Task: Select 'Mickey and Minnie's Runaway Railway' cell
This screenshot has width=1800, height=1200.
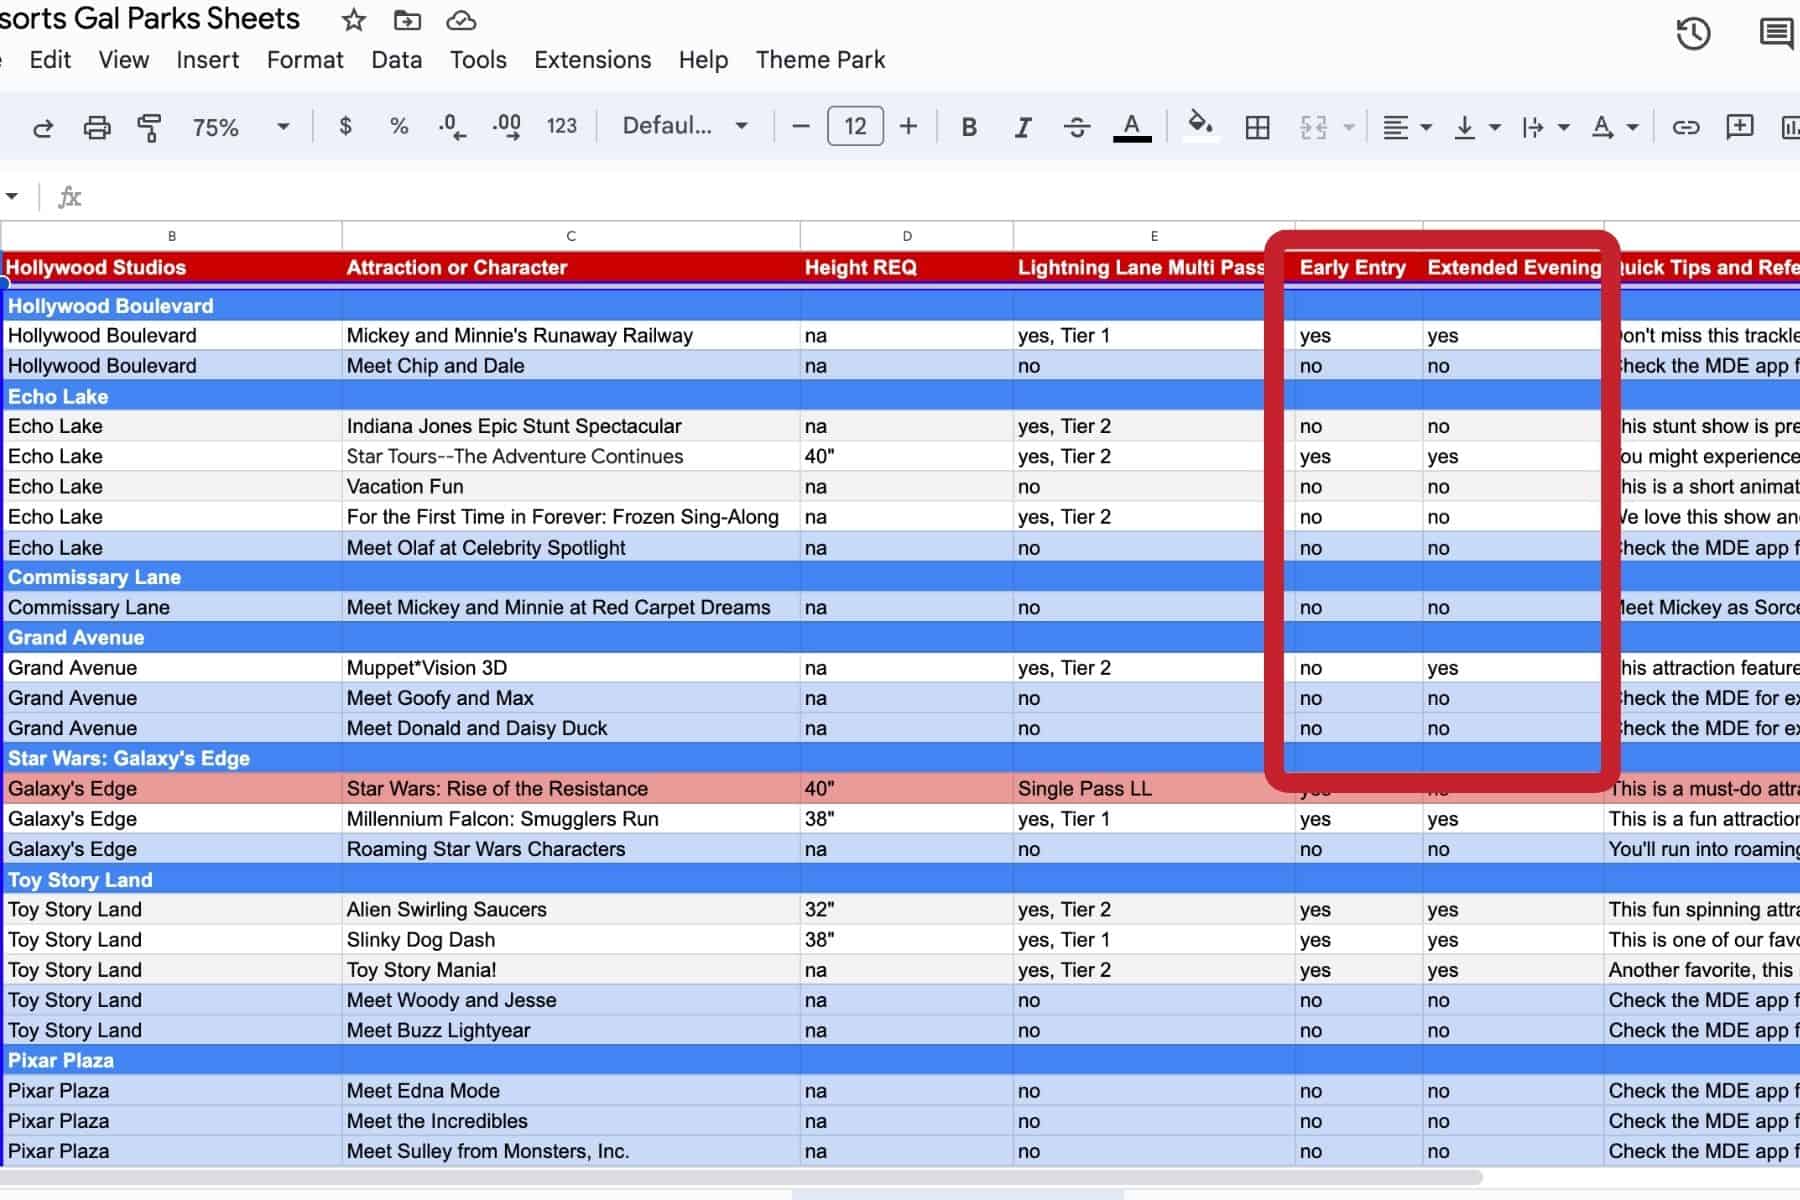Action: (x=571, y=335)
